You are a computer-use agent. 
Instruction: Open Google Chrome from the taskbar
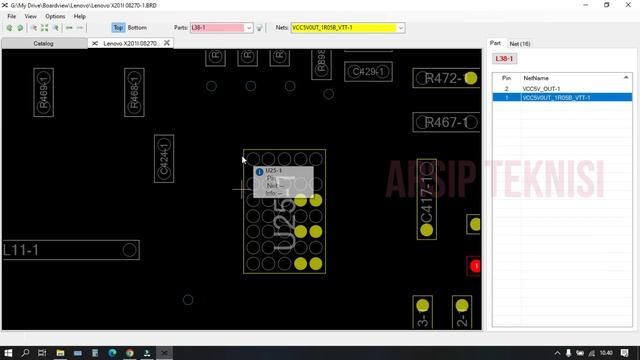pos(130,353)
